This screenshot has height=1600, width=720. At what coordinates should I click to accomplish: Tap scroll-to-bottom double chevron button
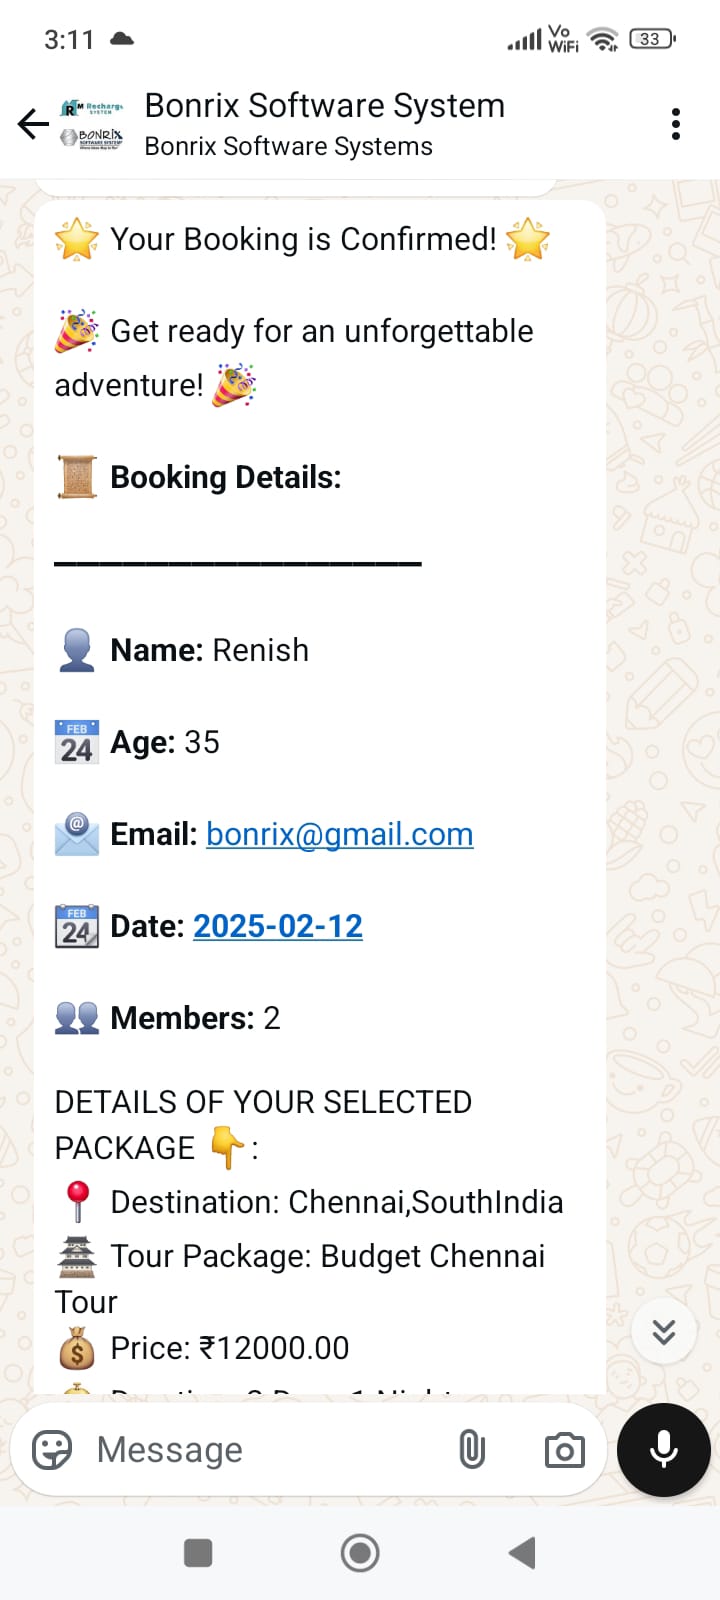pyautogui.click(x=664, y=1331)
